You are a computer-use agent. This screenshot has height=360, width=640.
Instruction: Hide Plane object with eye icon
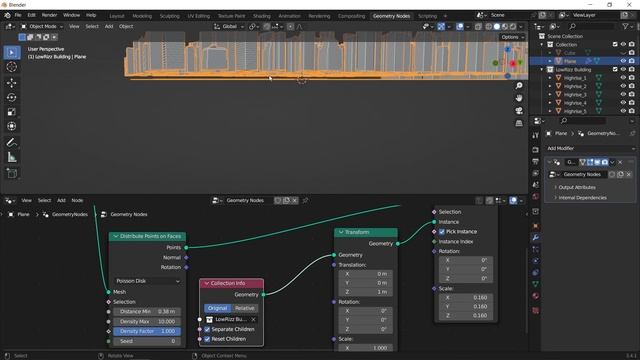[623, 61]
